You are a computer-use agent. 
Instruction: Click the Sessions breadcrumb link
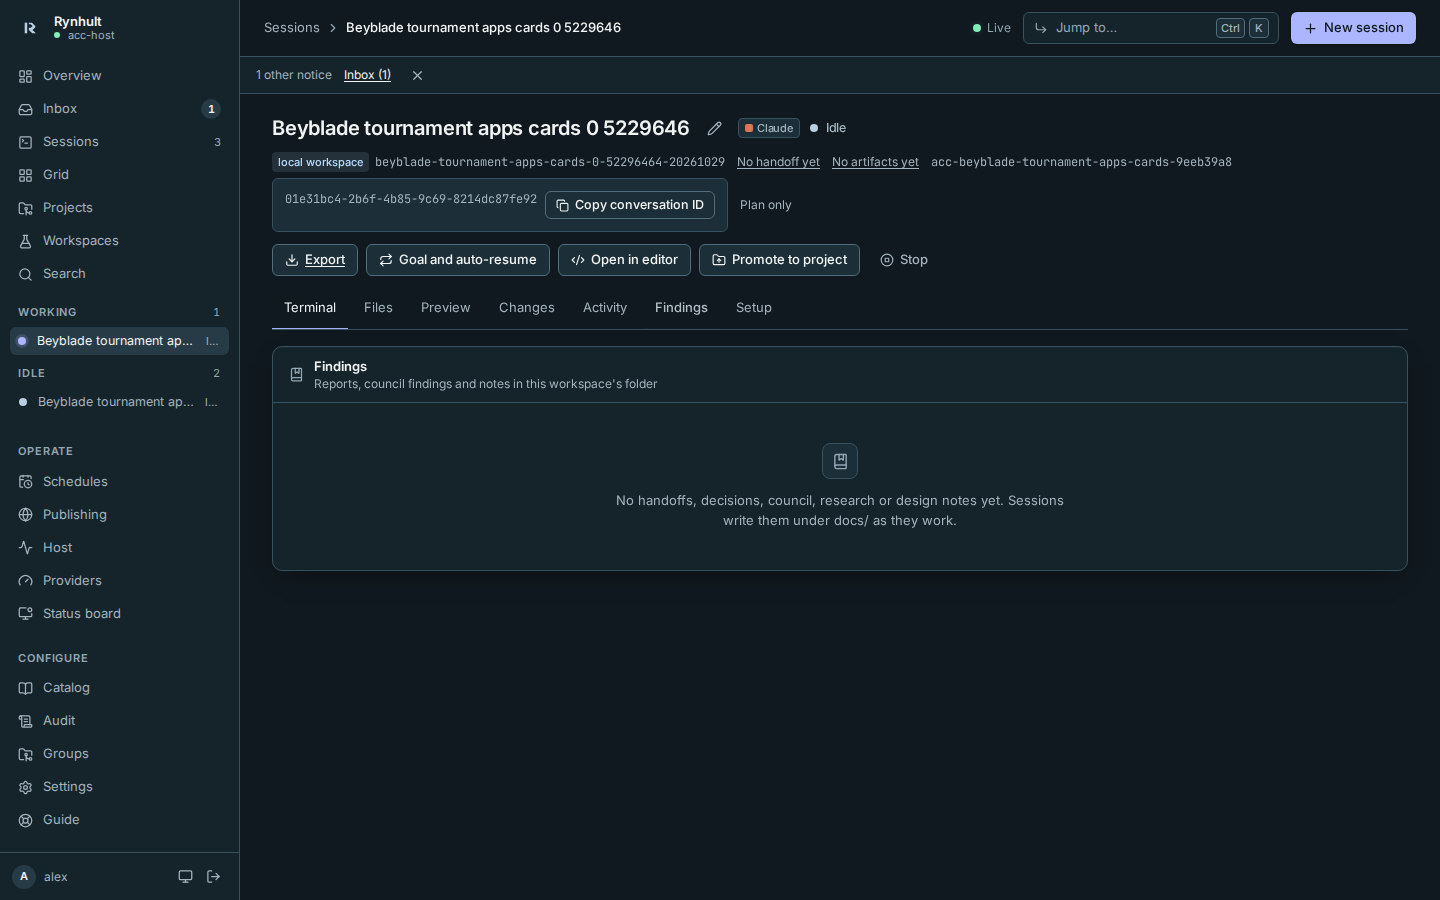pyautogui.click(x=292, y=28)
